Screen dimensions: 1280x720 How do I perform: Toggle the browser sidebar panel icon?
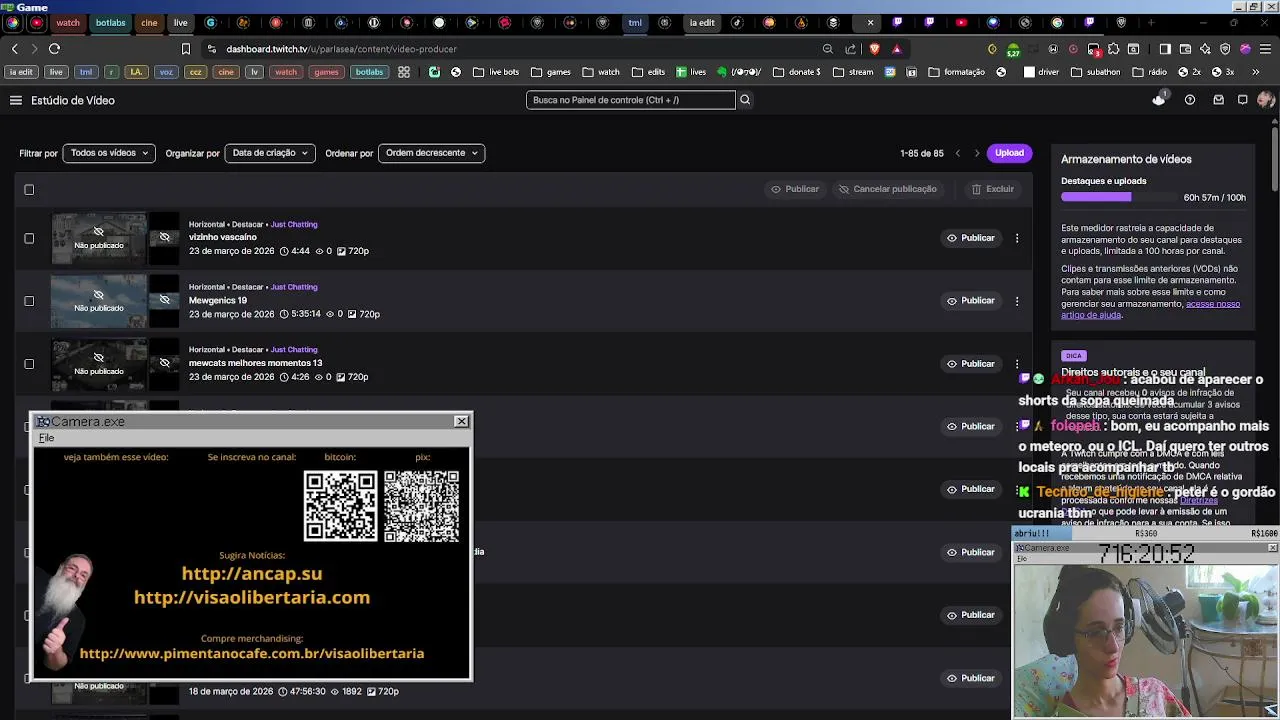[1165, 49]
